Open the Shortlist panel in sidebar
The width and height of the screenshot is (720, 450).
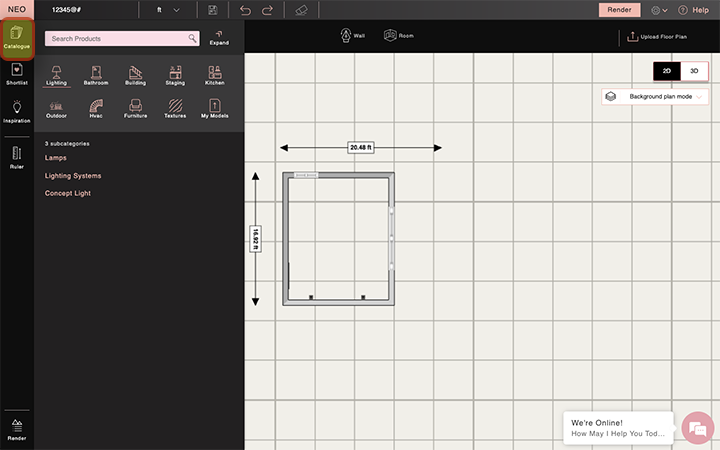pos(16,74)
